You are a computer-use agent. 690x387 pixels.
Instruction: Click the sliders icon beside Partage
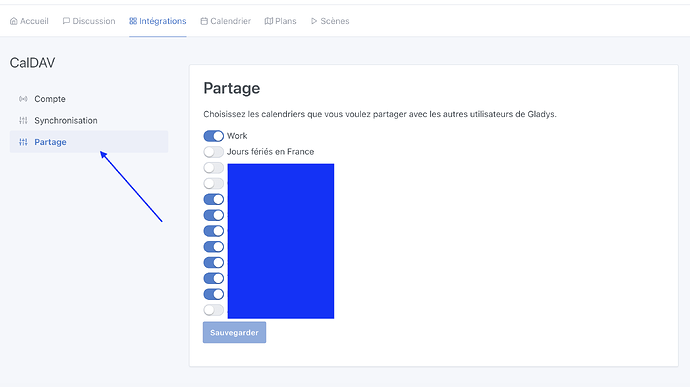(x=23, y=142)
